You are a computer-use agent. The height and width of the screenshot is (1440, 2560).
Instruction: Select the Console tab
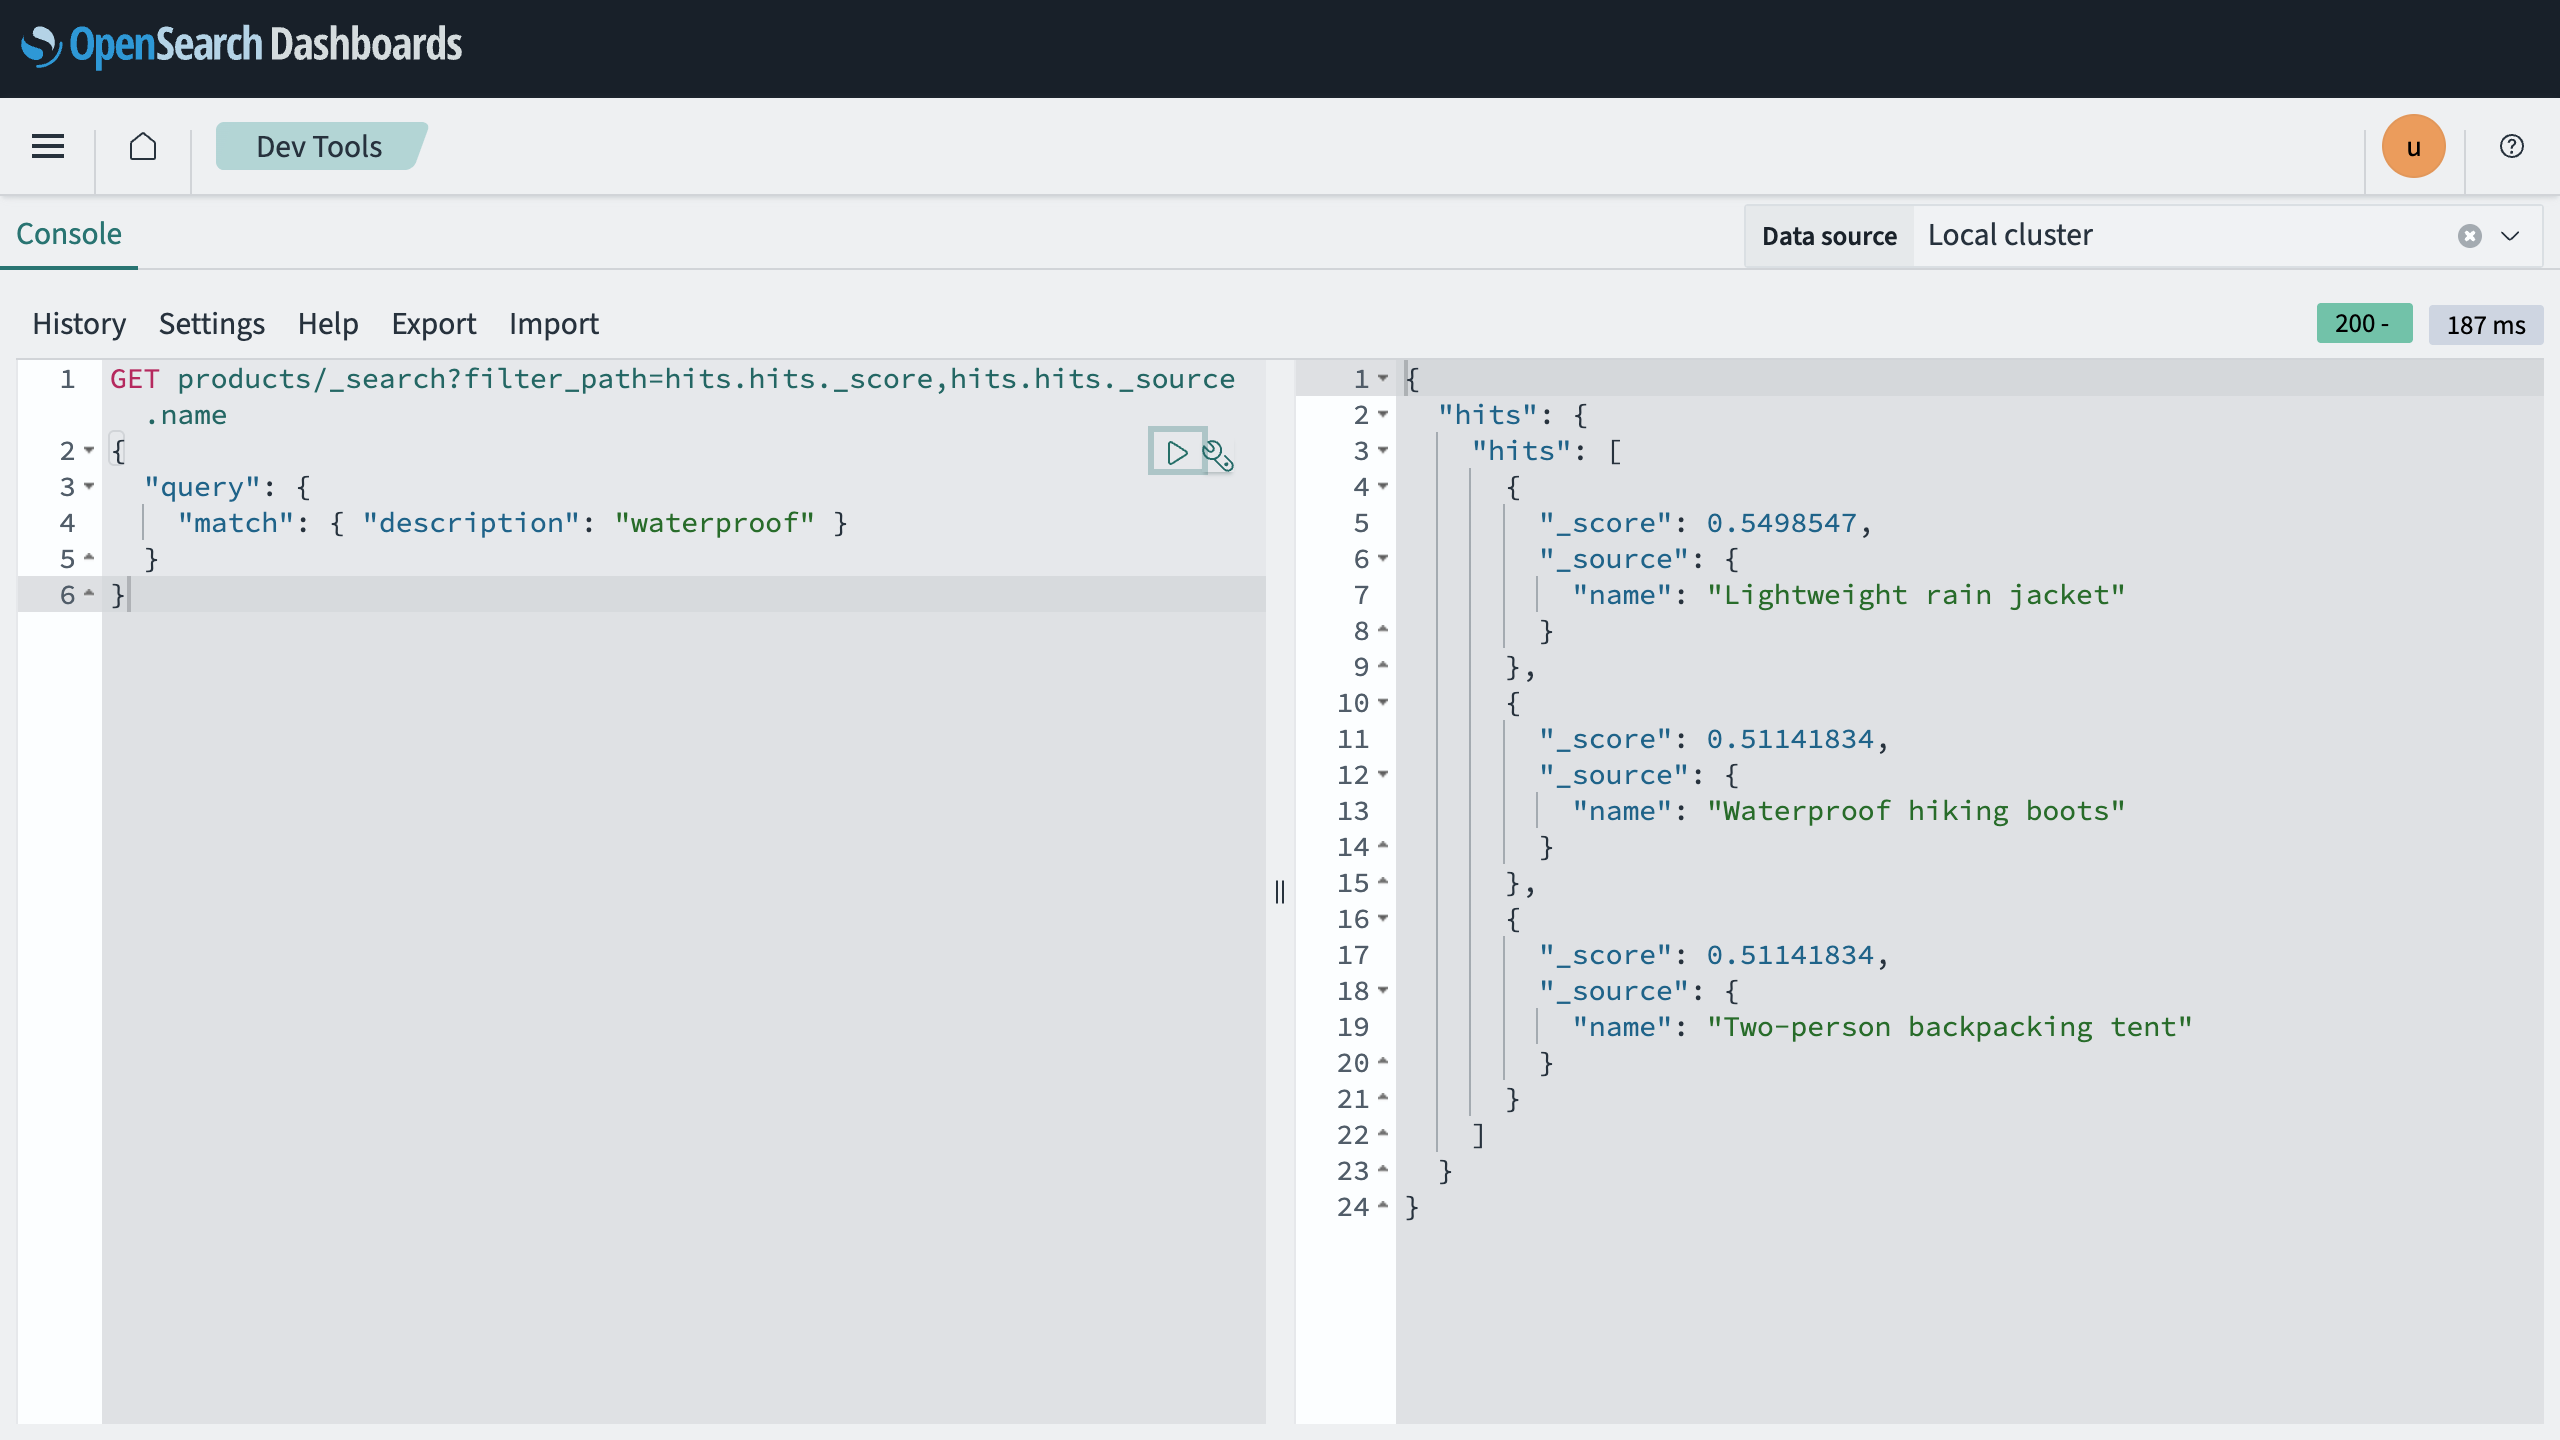(69, 234)
